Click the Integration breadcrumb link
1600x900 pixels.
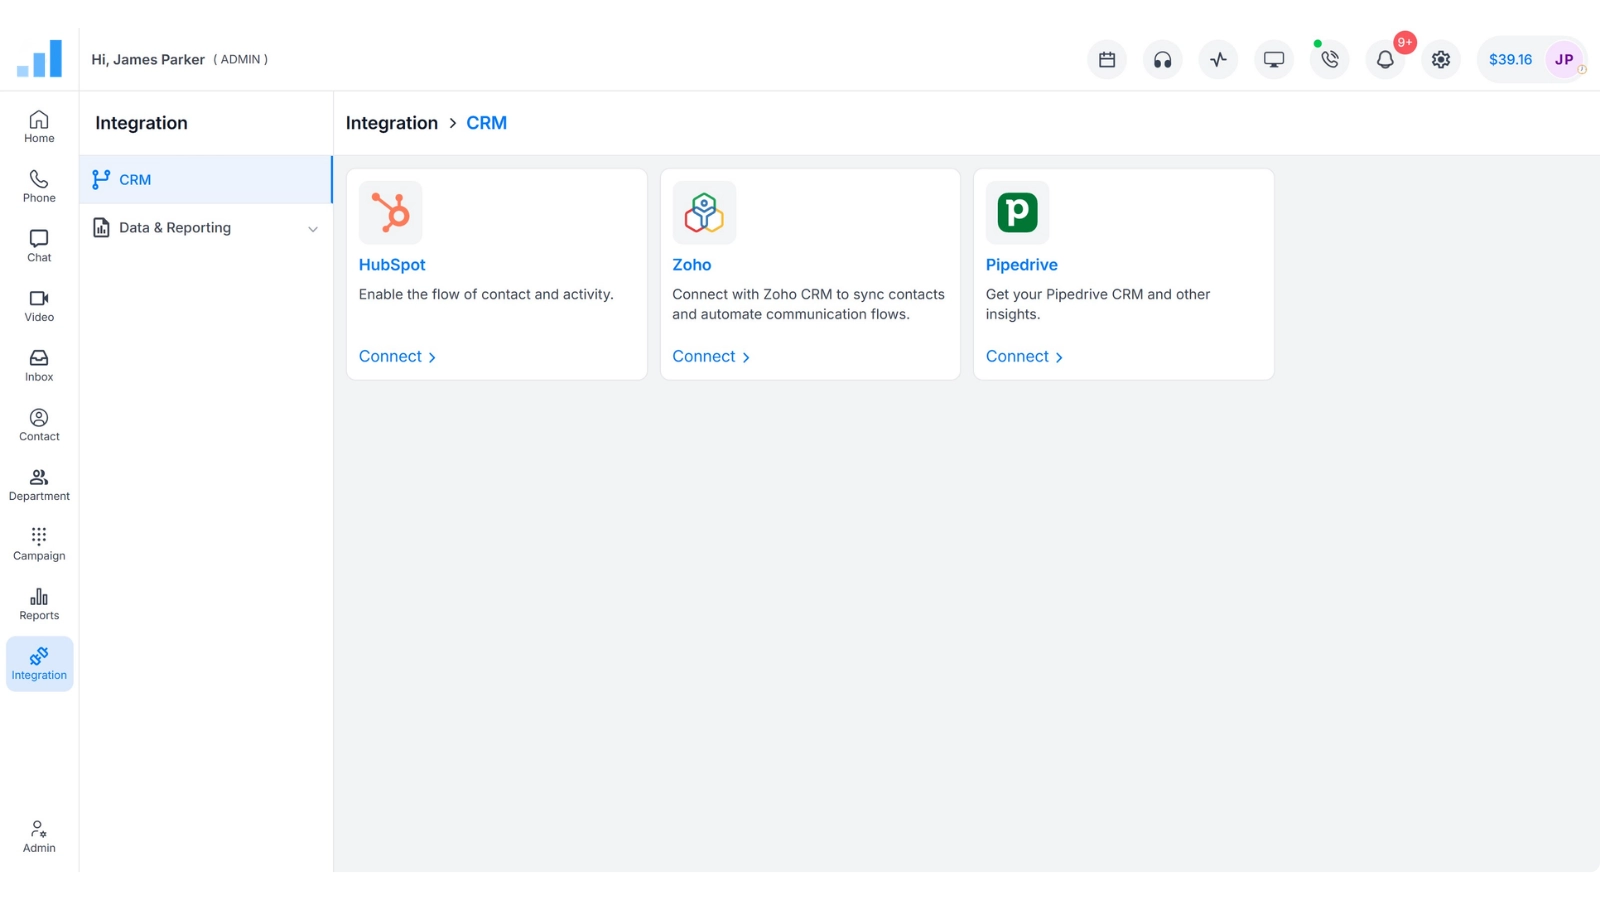point(392,123)
